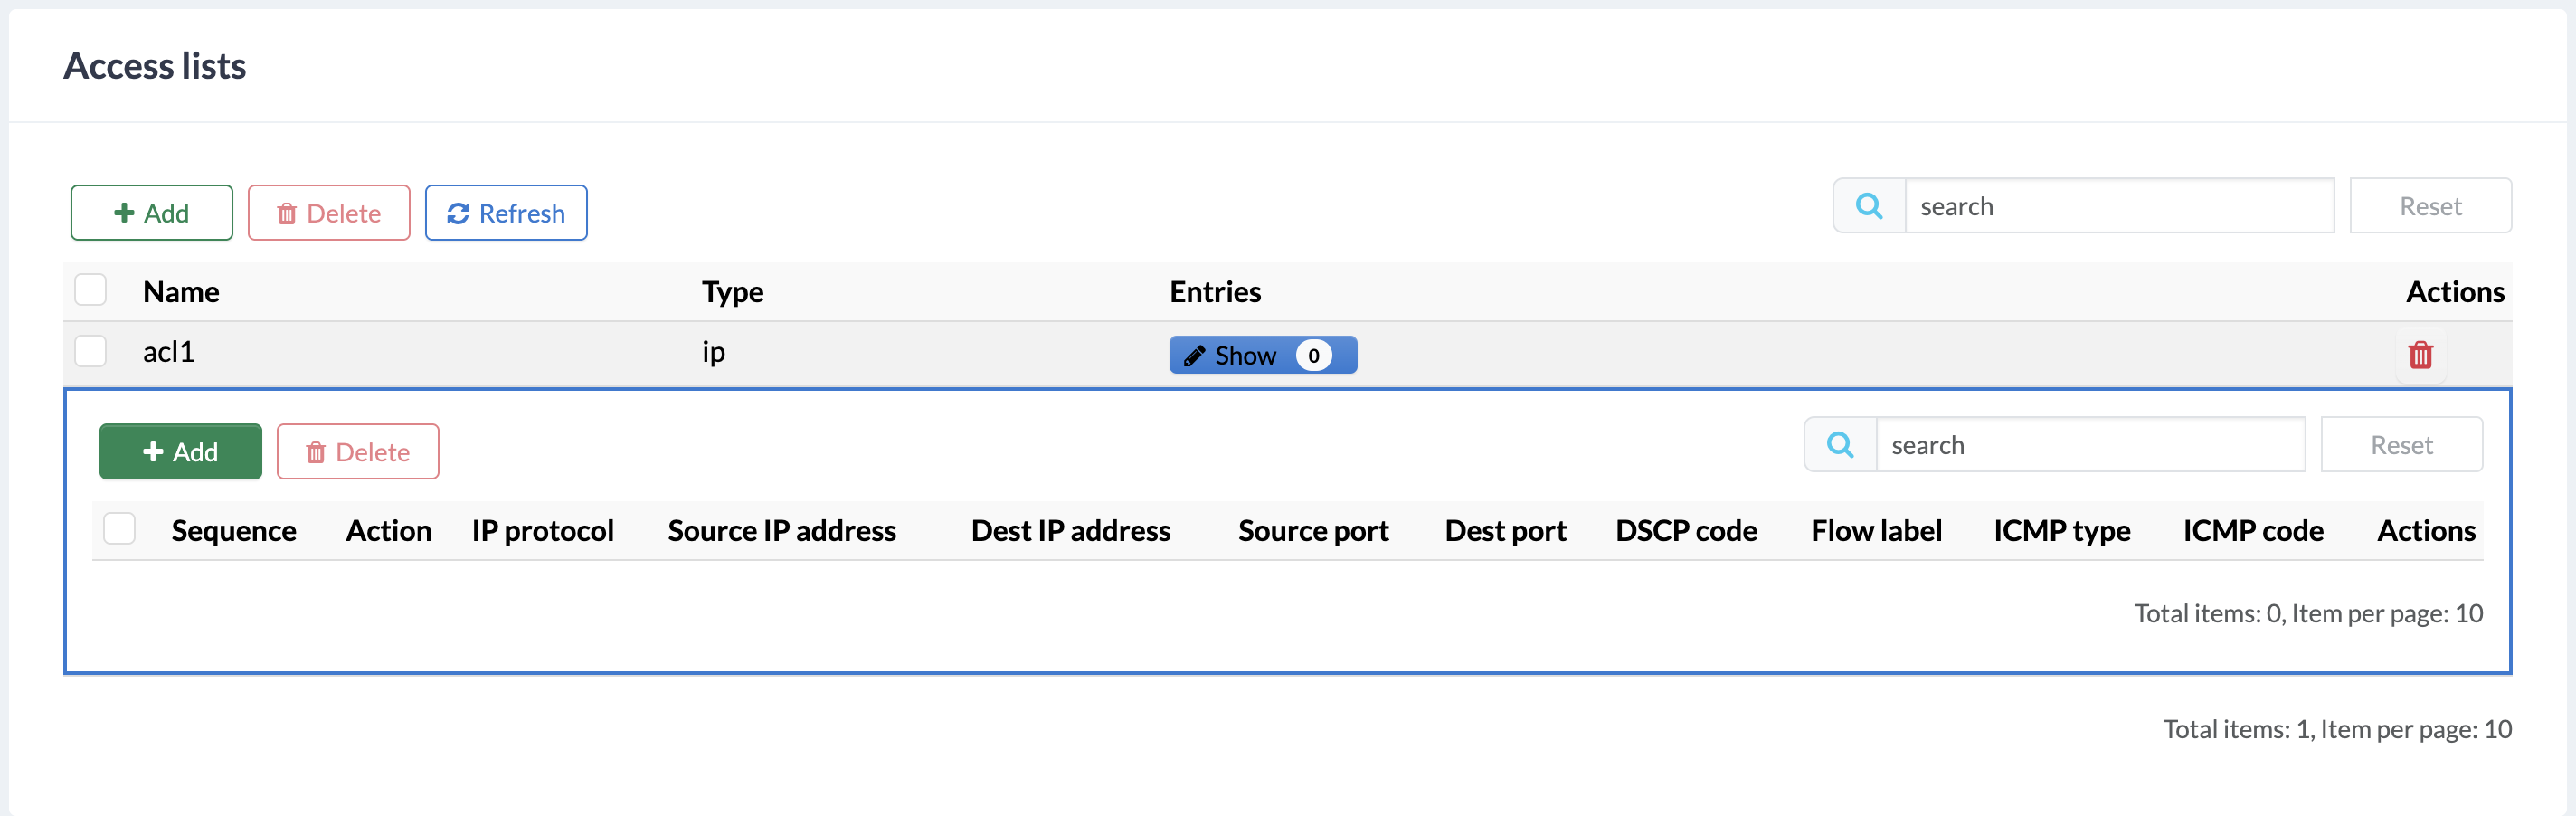Click Delete in the entries toolbar
The width and height of the screenshot is (2576, 816).
click(358, 452)
